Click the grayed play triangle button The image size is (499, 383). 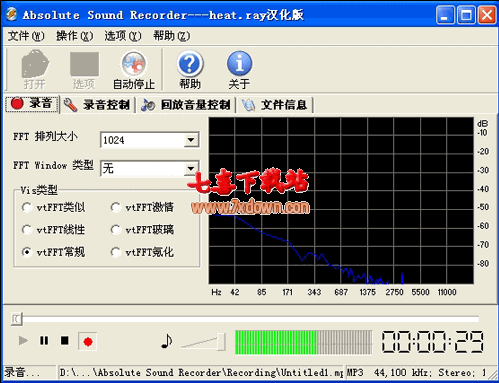click(23, 341)
